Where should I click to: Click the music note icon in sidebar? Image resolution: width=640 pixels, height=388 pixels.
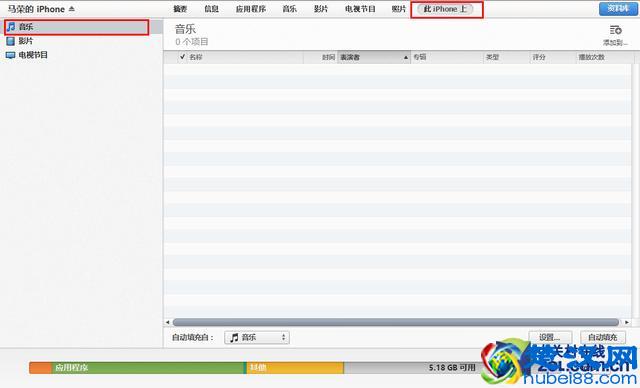pos(11,27)
